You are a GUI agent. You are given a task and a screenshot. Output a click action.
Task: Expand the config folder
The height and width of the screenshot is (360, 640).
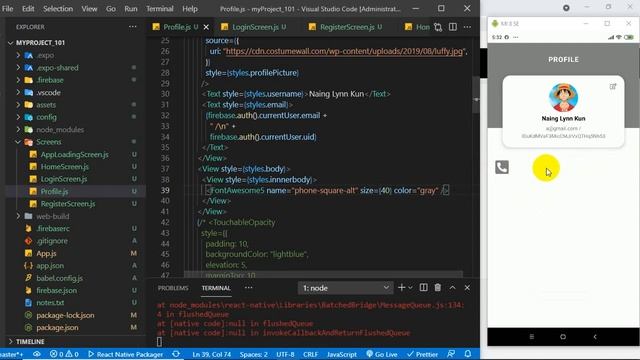pyautogui.click(x=18, y=117)
